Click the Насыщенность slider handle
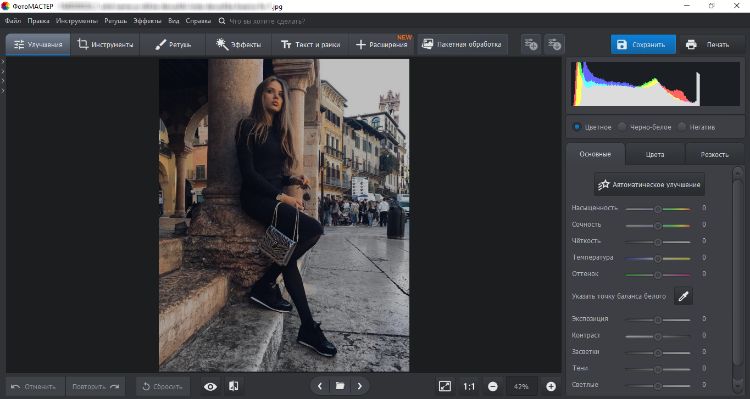750x399 pixels. point(658,209)
